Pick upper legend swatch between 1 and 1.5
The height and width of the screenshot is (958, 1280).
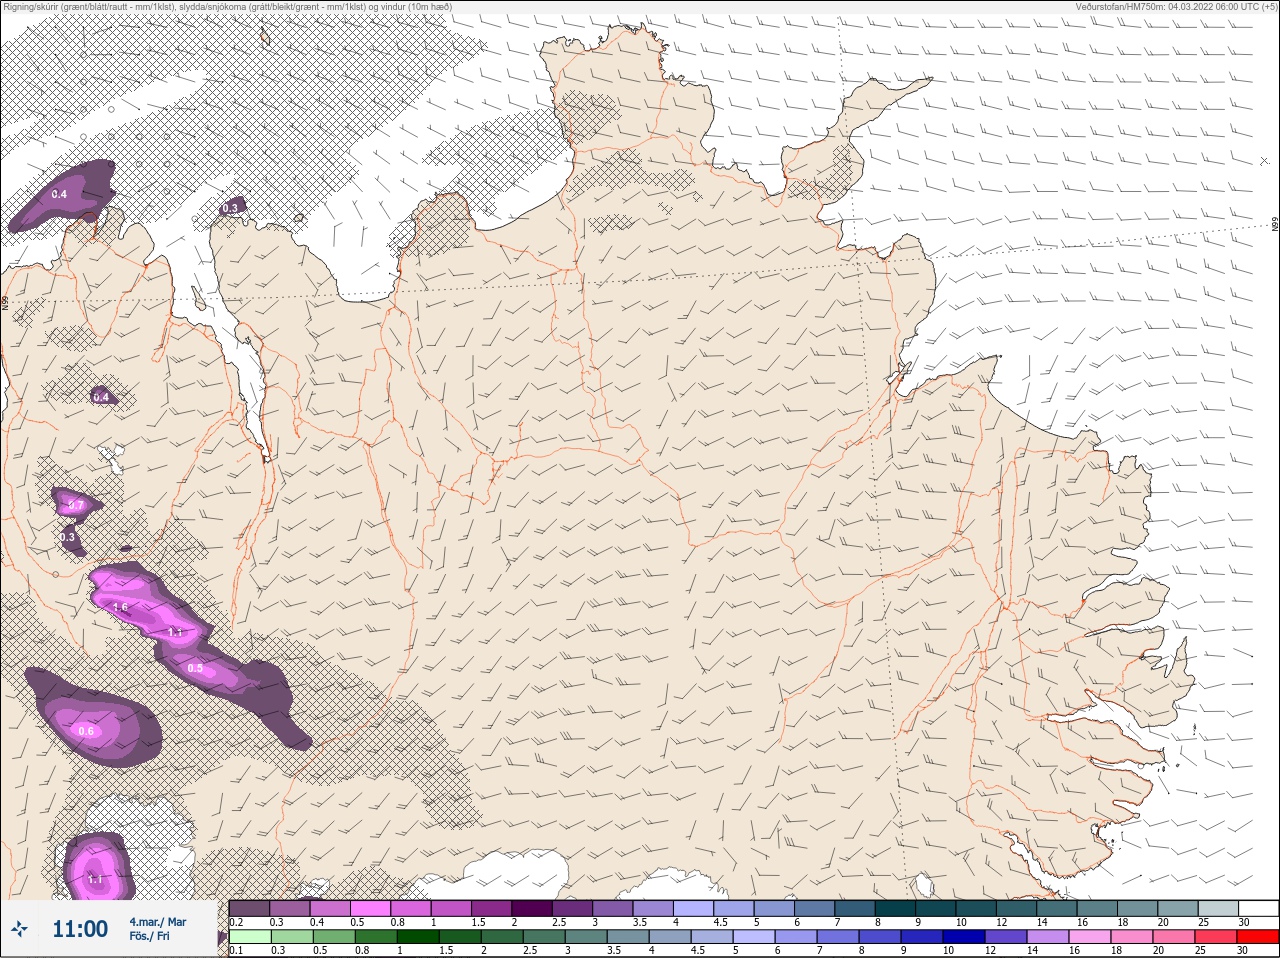point(451,908)
